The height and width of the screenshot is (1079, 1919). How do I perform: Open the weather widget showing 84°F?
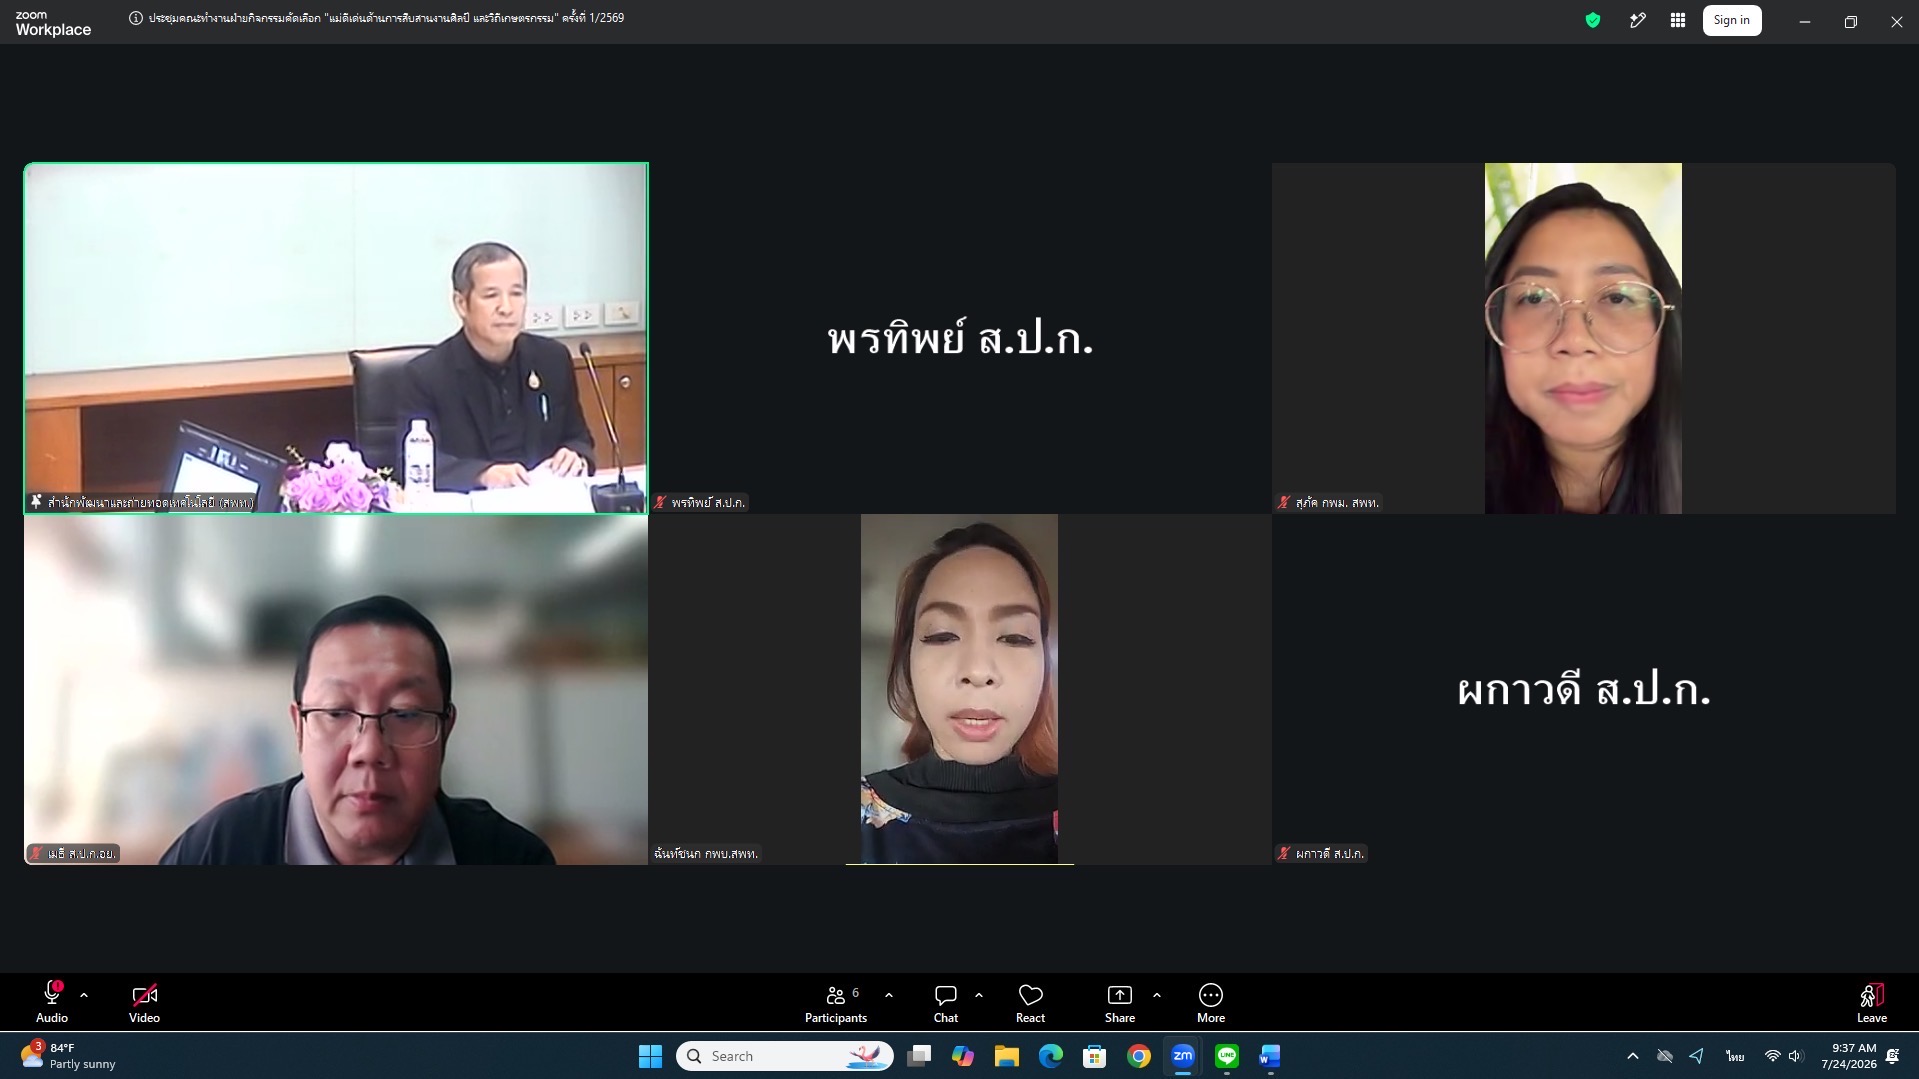pyautogui.click(x=68, y=1056)
